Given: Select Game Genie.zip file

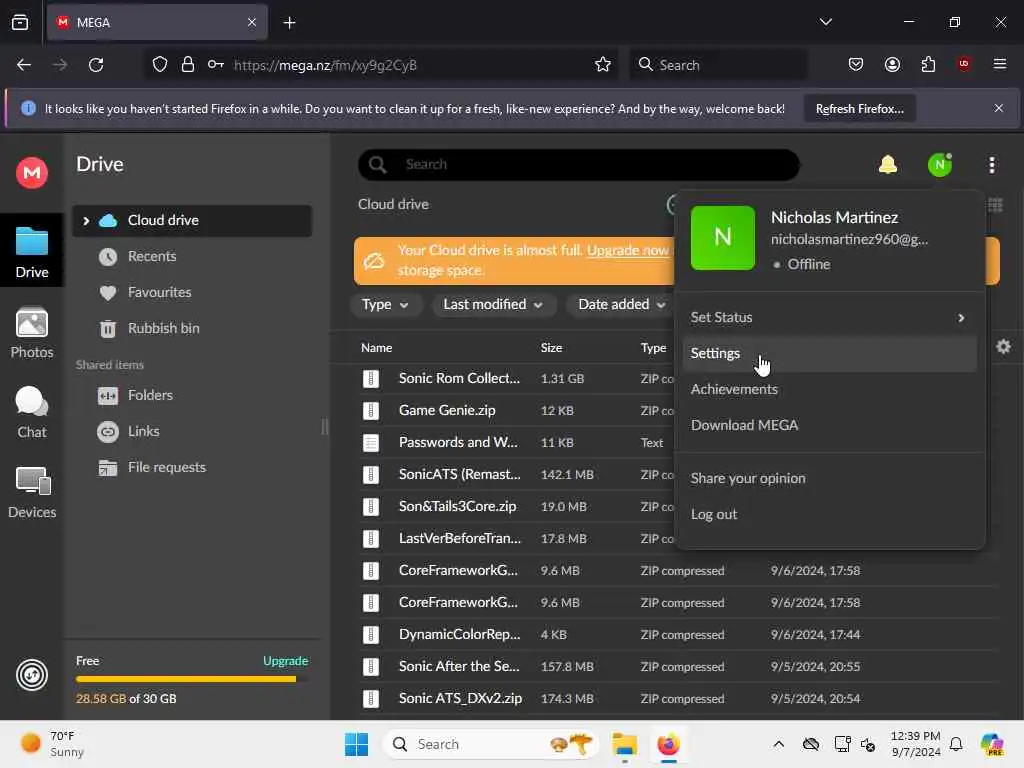Looking at the screenshot, I should [x=447, y=411].
